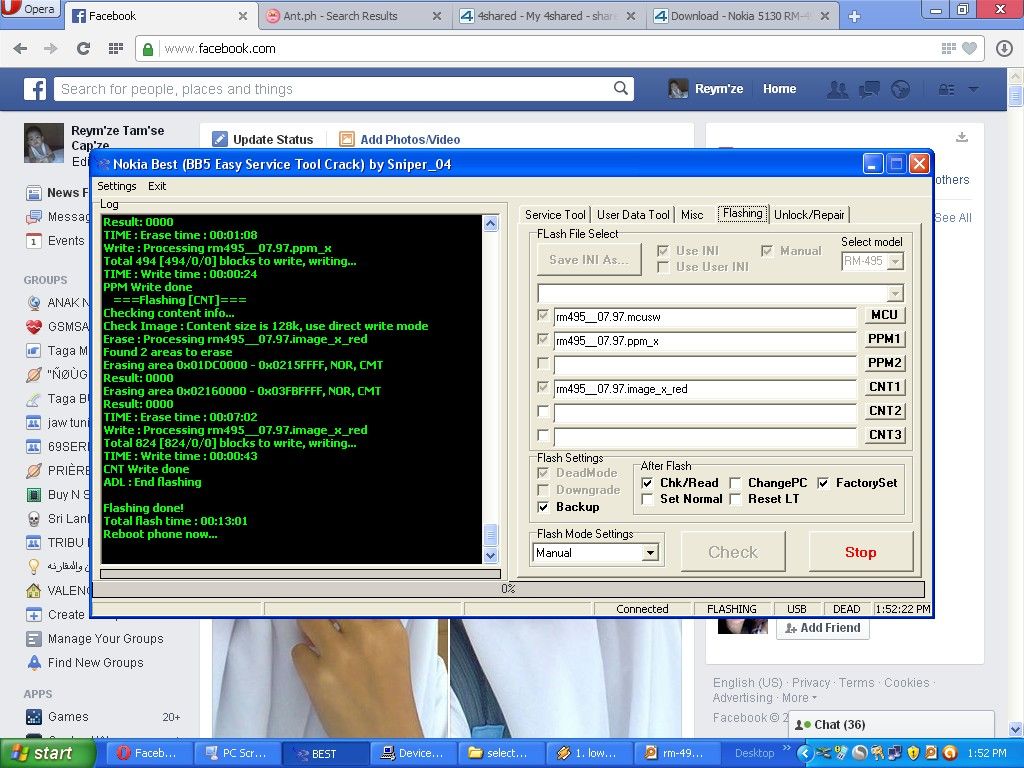Viewport: 1024px width, 768px height.
Task: Switch to the Unlock/Repair tab
Action: [x=809, y=214]
